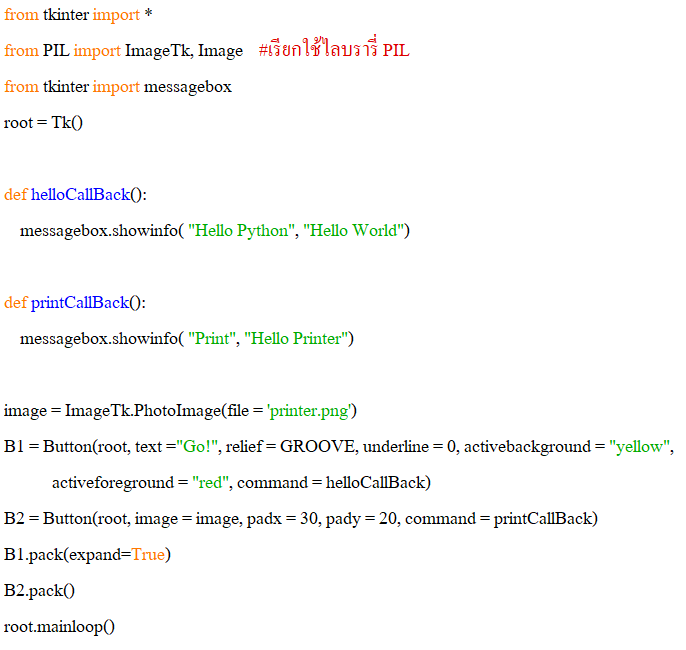Click the function name 'helloCallBack' in its def line

point(80,195)
